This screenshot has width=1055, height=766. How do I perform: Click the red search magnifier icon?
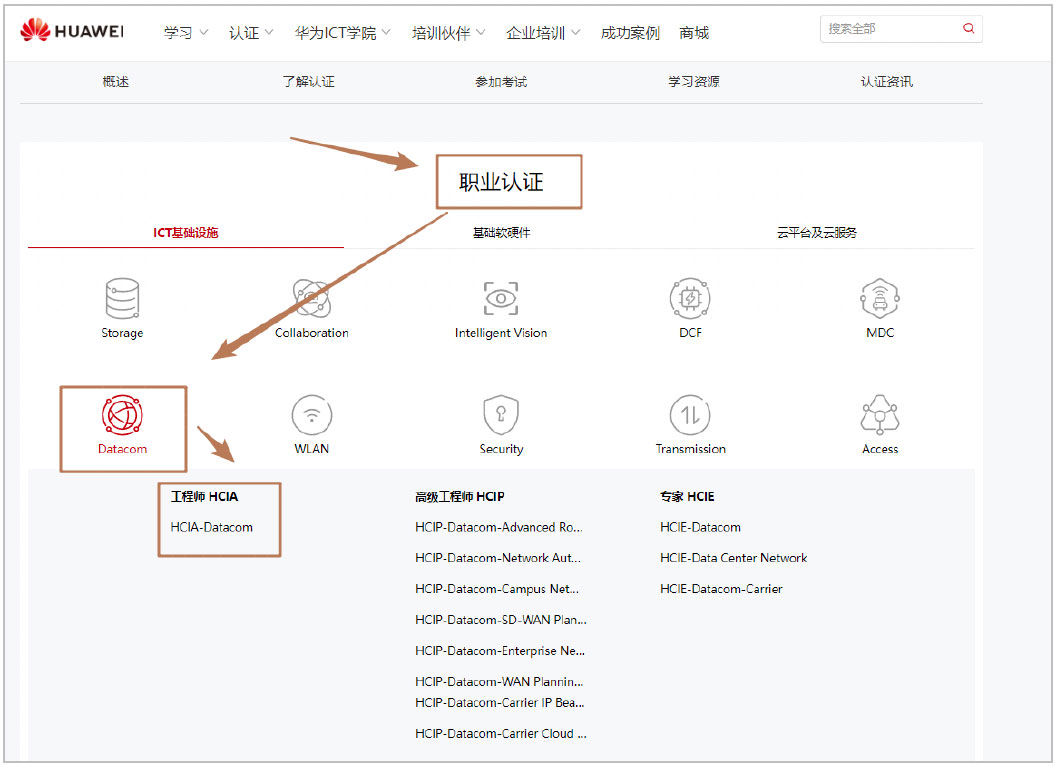[x=968, y=29]
